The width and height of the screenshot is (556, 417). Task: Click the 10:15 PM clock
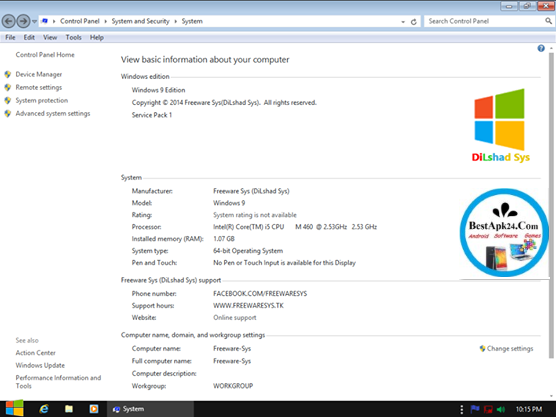tap(529, 409)
